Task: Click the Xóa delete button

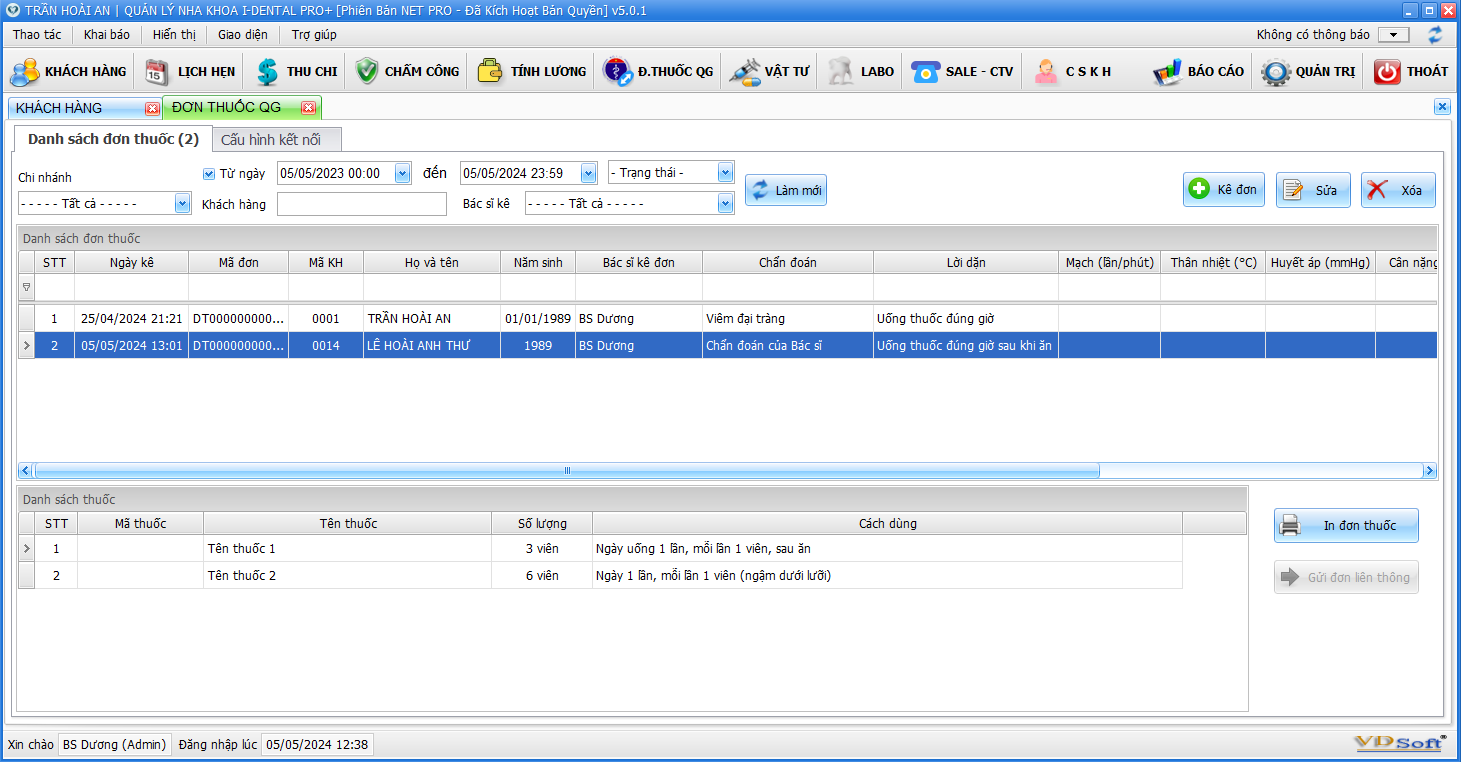Action: tap(1398, 190)
